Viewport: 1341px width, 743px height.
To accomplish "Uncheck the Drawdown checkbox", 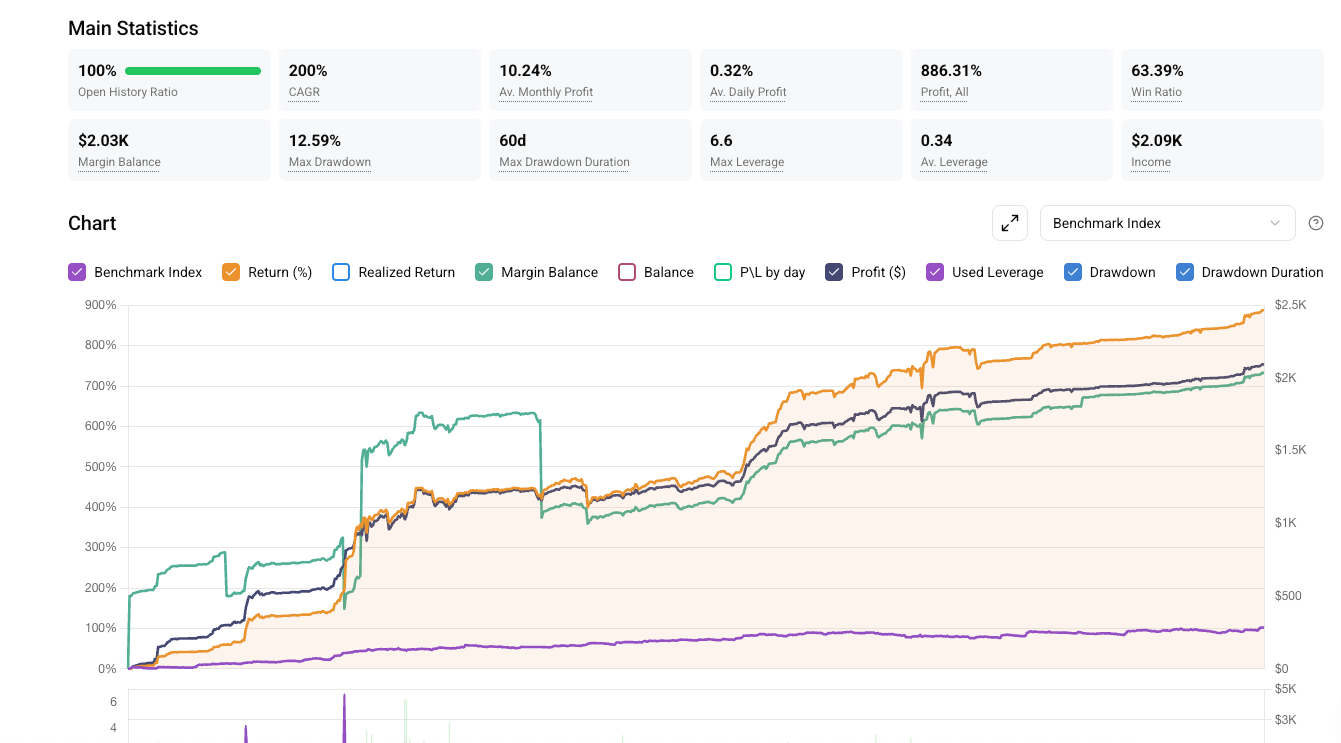I will tap(1073, 272).
